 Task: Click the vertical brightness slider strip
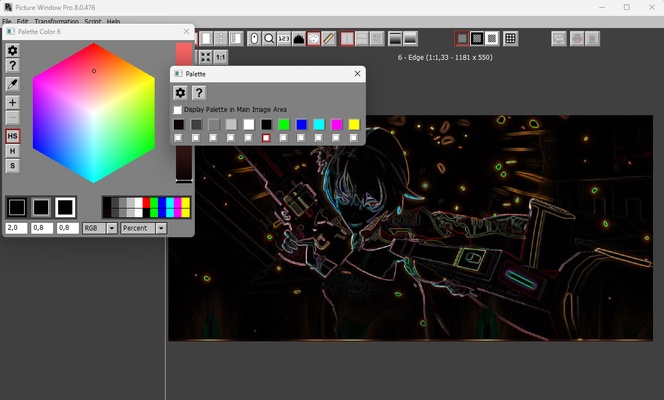[184, 113]
